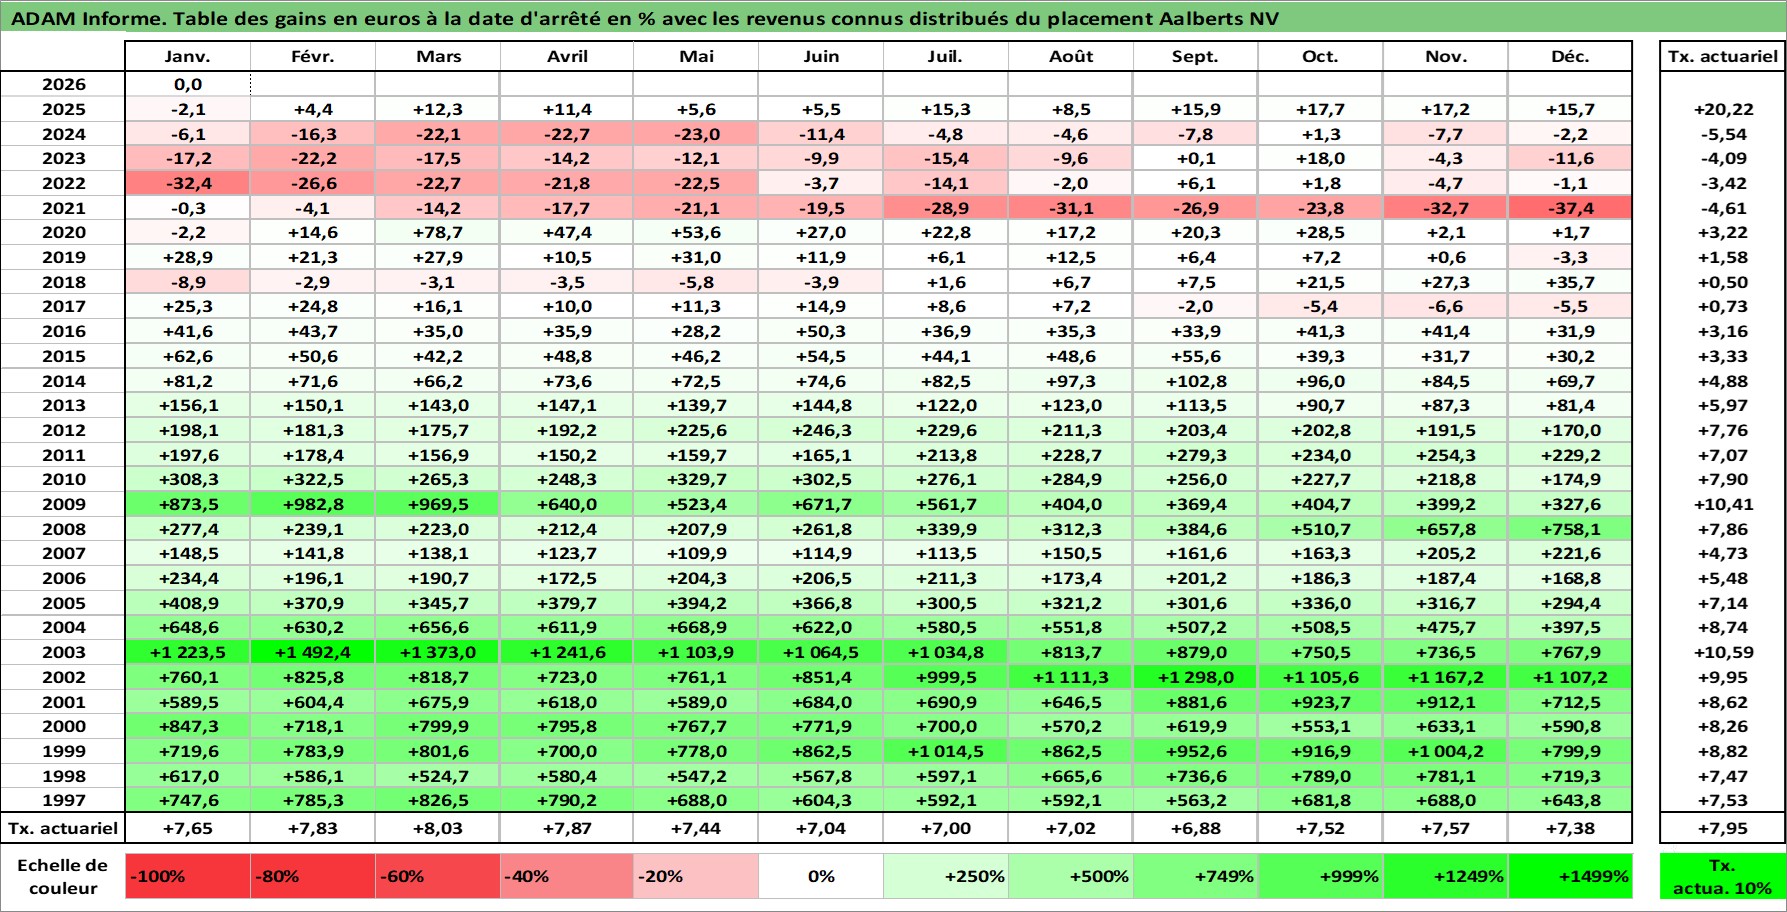Select the 1997 row label
This screenshot has height=912, width=1787.
[x=63, y=800]
